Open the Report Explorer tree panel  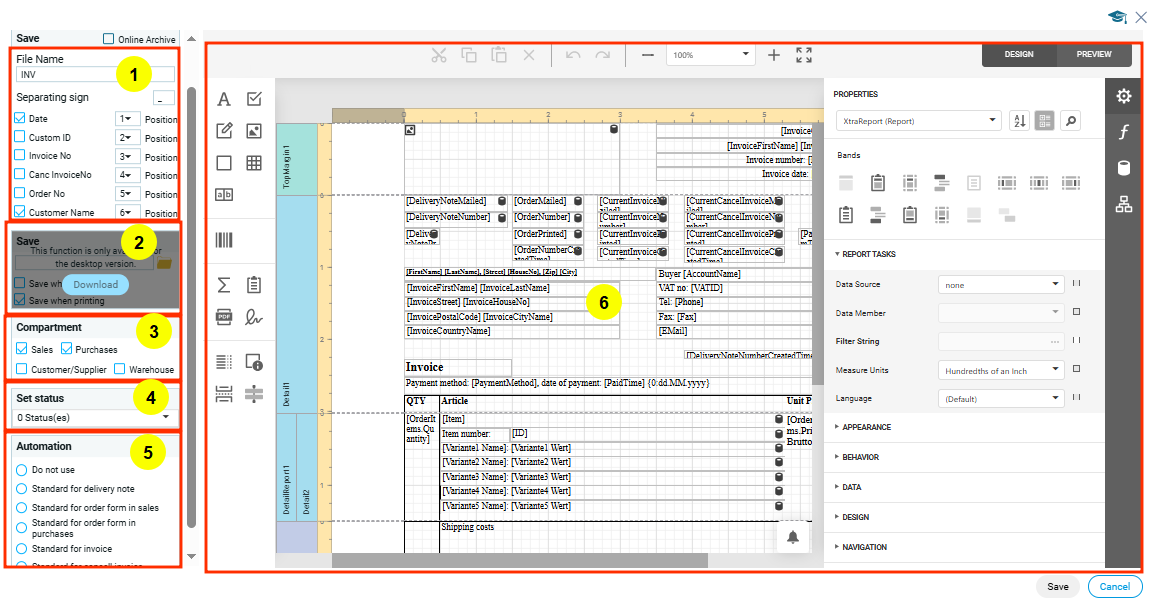(x=1124, y=205)
